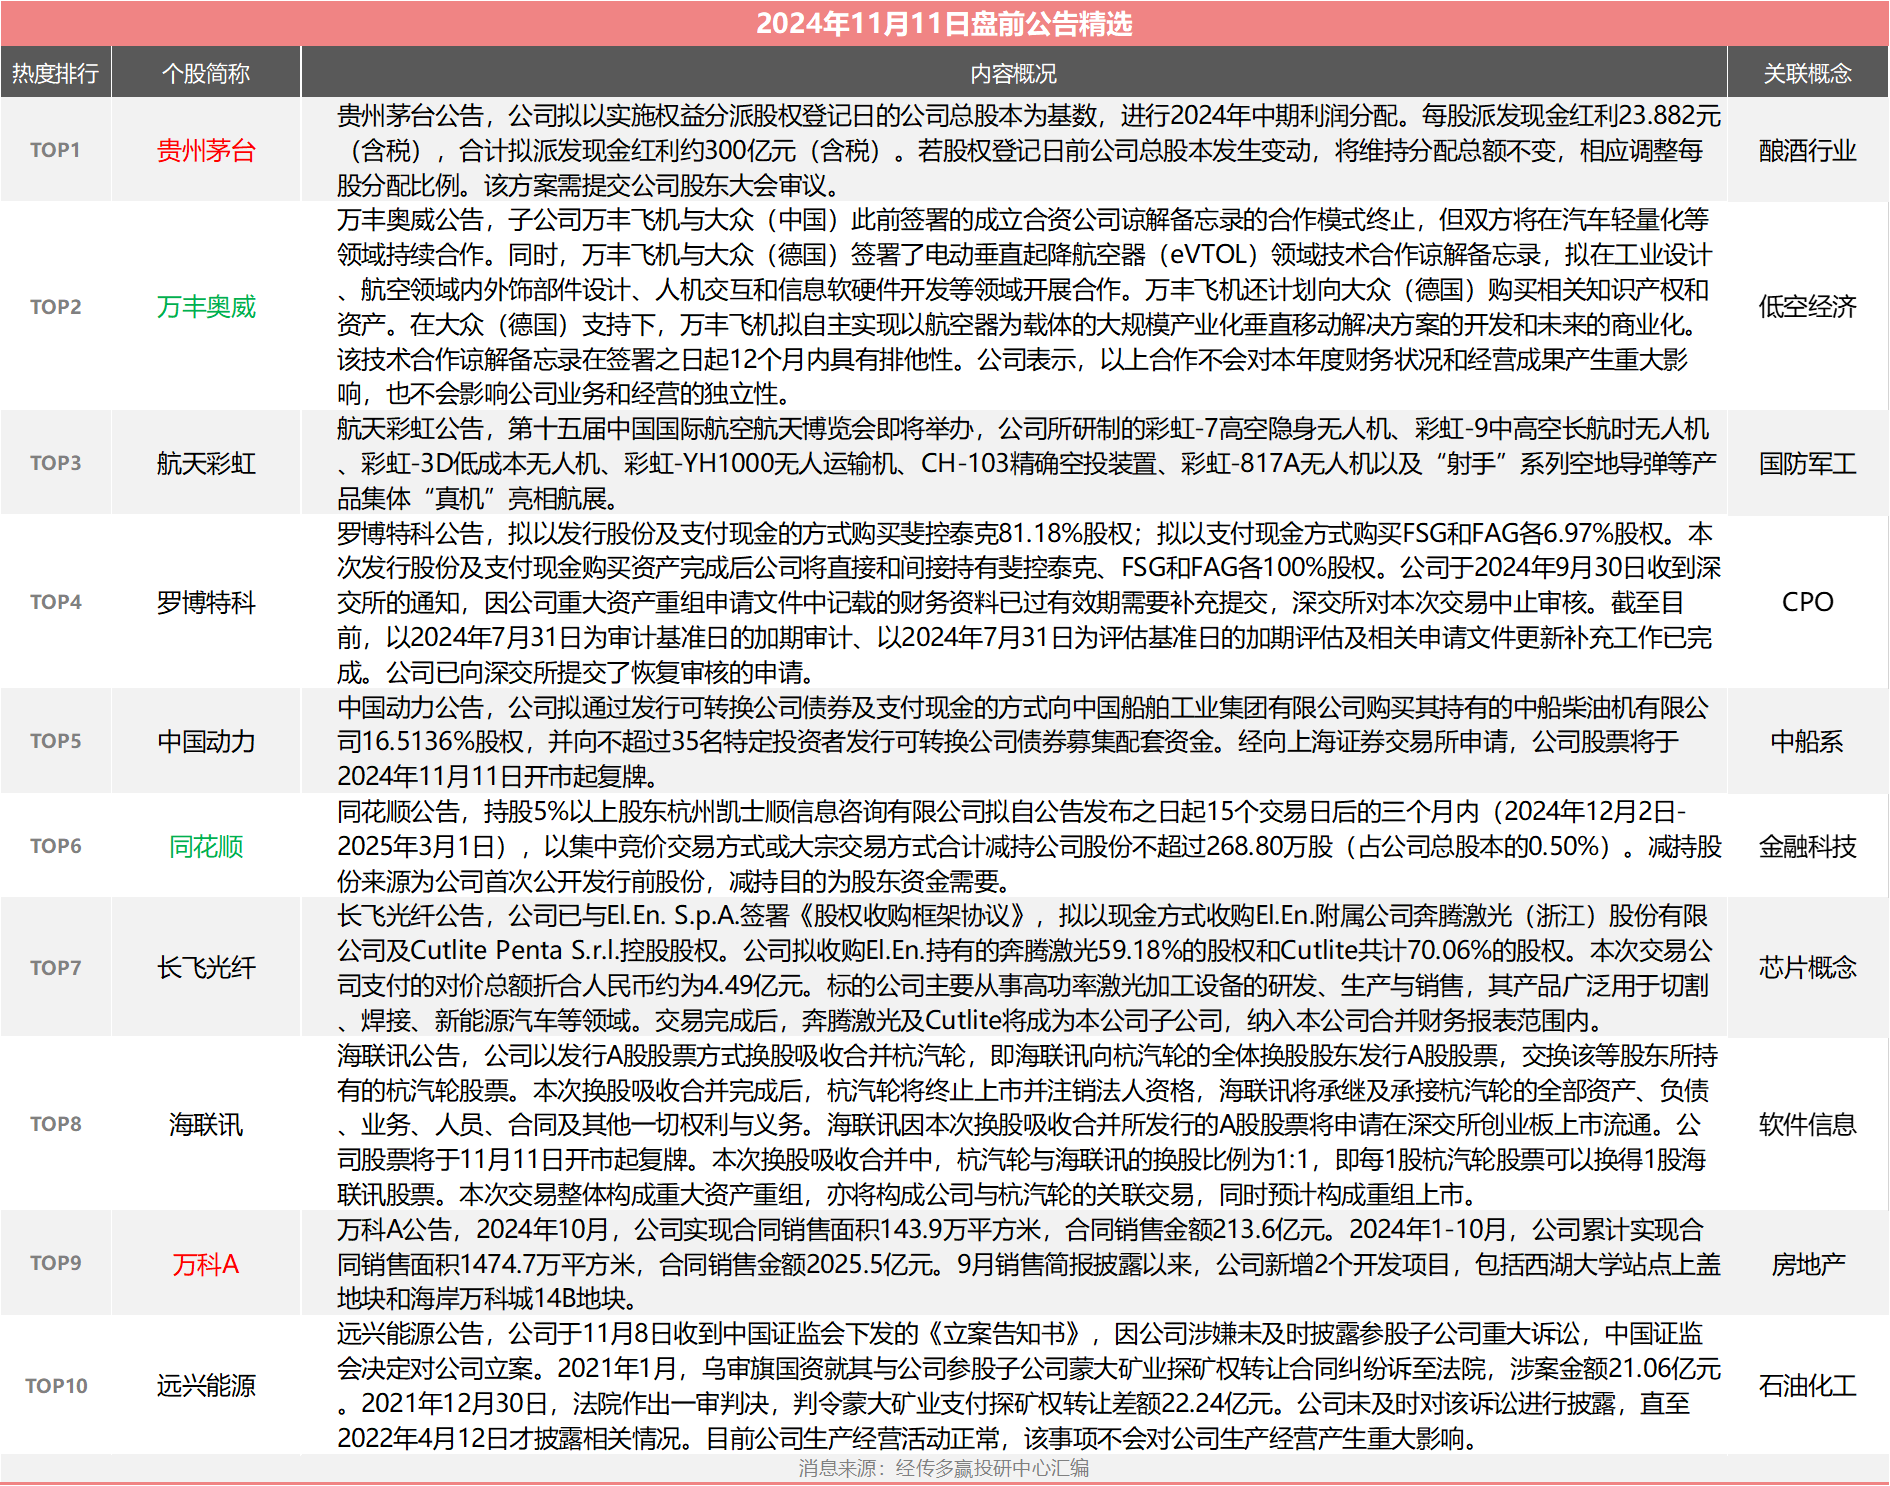The width and height of the screenshot is (1890, 1486).
Task: Select the TOP1 rank cell
Action: pyautogui.click(x=55, y=150)
